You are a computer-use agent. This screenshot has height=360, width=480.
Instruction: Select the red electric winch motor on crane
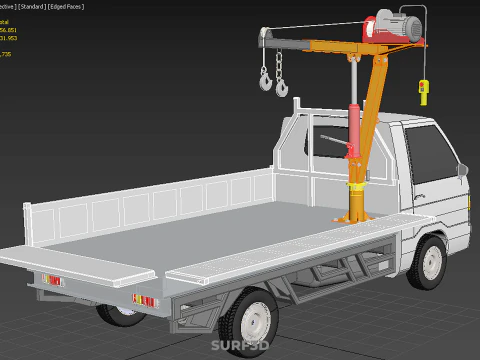[x=393, y=26]
